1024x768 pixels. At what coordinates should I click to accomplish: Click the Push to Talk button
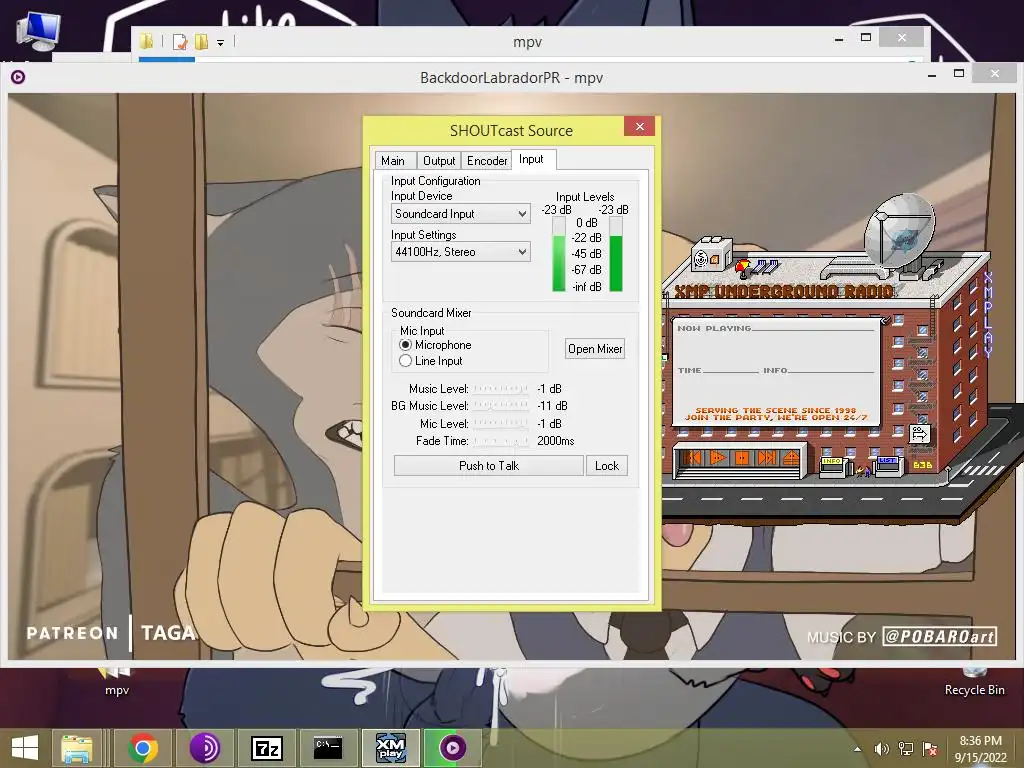[488, 466]
